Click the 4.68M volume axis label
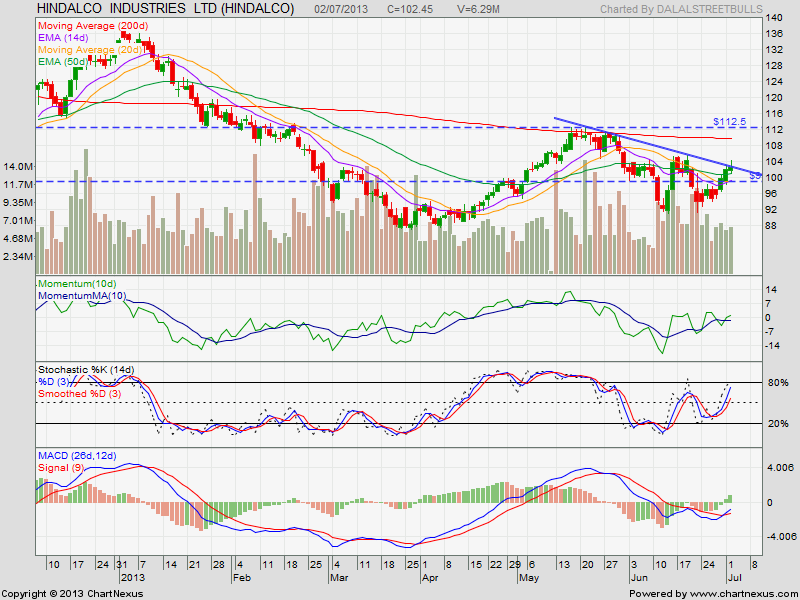The width and height of the screenshot is (800, 600). (x=18, y=238)
